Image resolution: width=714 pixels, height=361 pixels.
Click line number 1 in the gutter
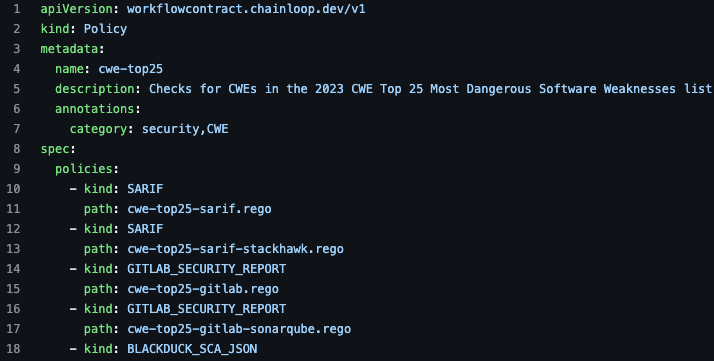16,9
